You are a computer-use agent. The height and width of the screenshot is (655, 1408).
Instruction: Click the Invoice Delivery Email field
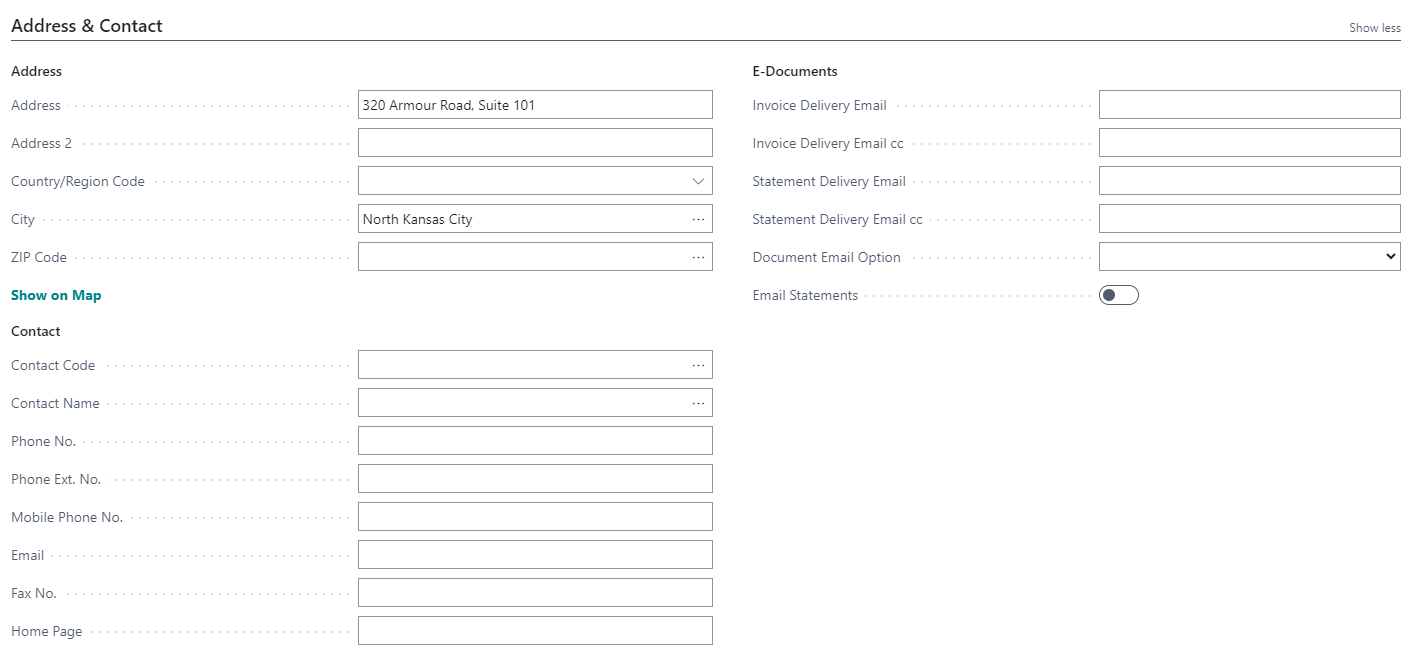pos(1249,104)
